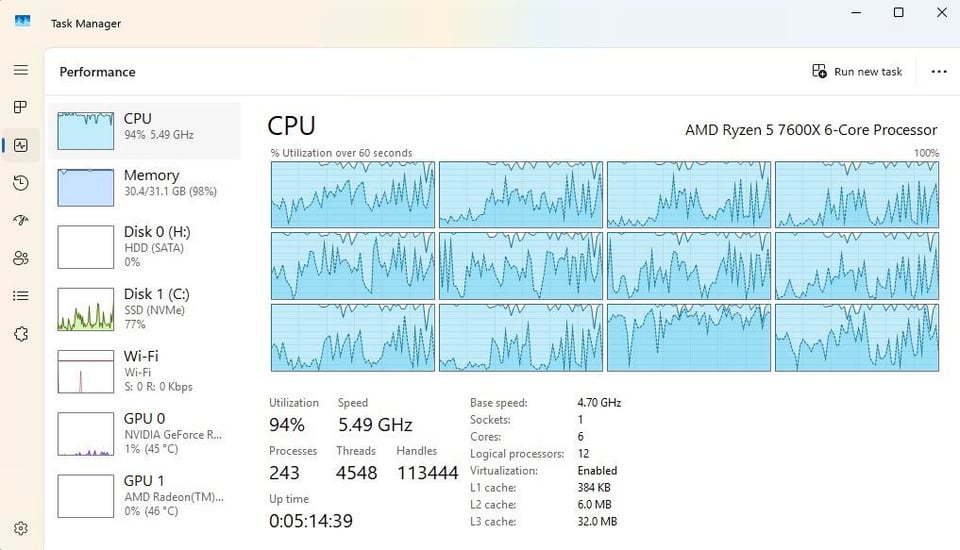
Task: Open the Services page icon
Action: tap(21, 334)
